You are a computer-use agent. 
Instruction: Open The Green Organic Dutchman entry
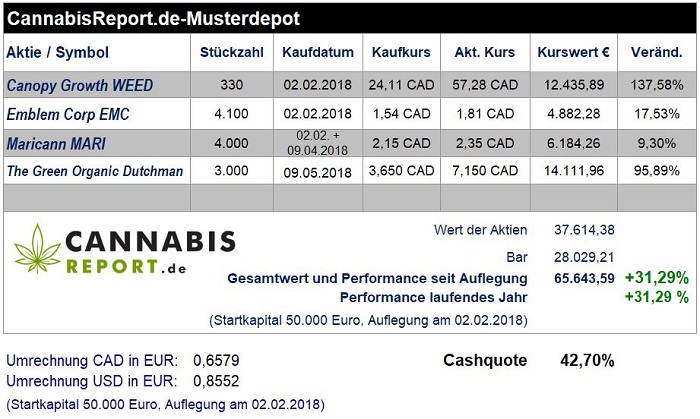95,171
